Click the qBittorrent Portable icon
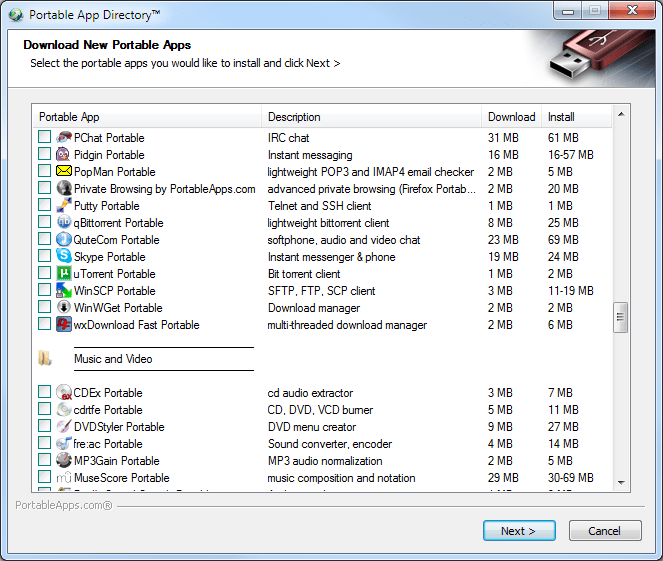Viewport: 663px width, 561px height. tap(64, 223)
